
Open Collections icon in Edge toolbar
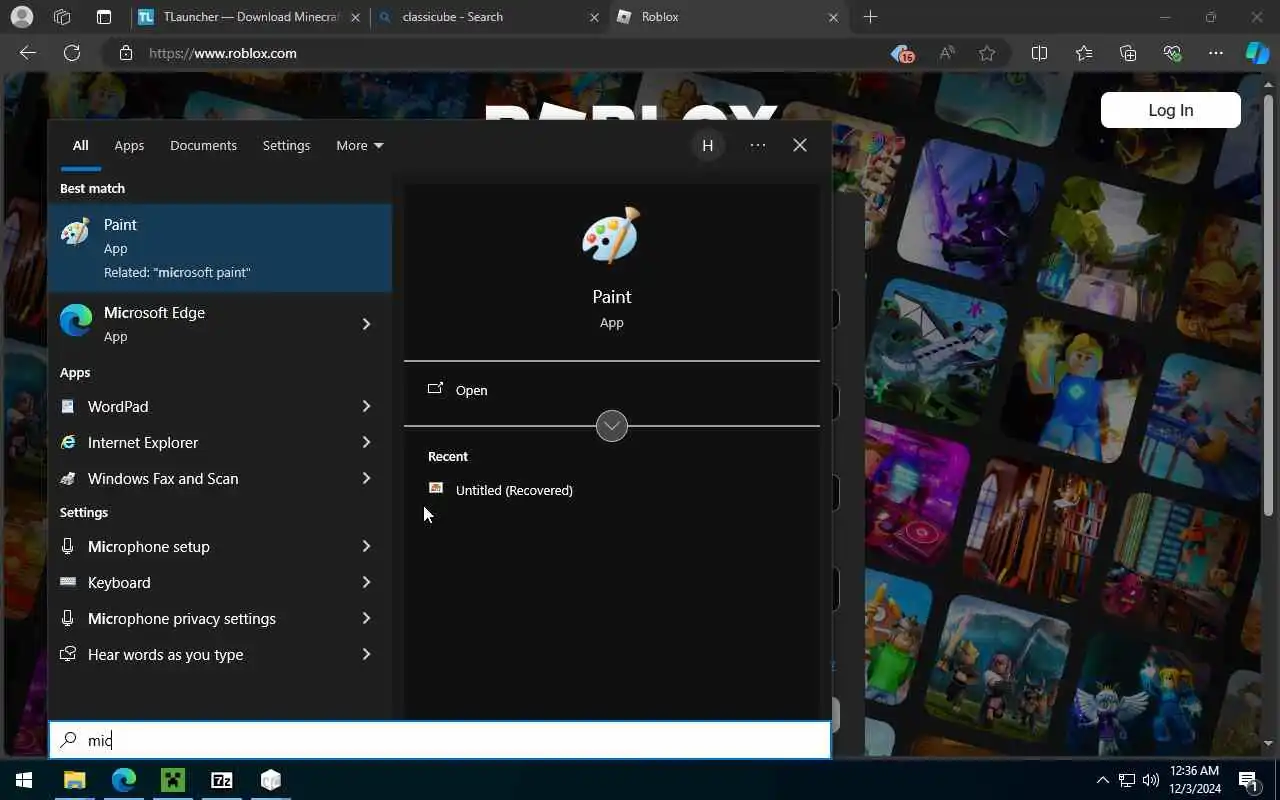[1128, 53]
